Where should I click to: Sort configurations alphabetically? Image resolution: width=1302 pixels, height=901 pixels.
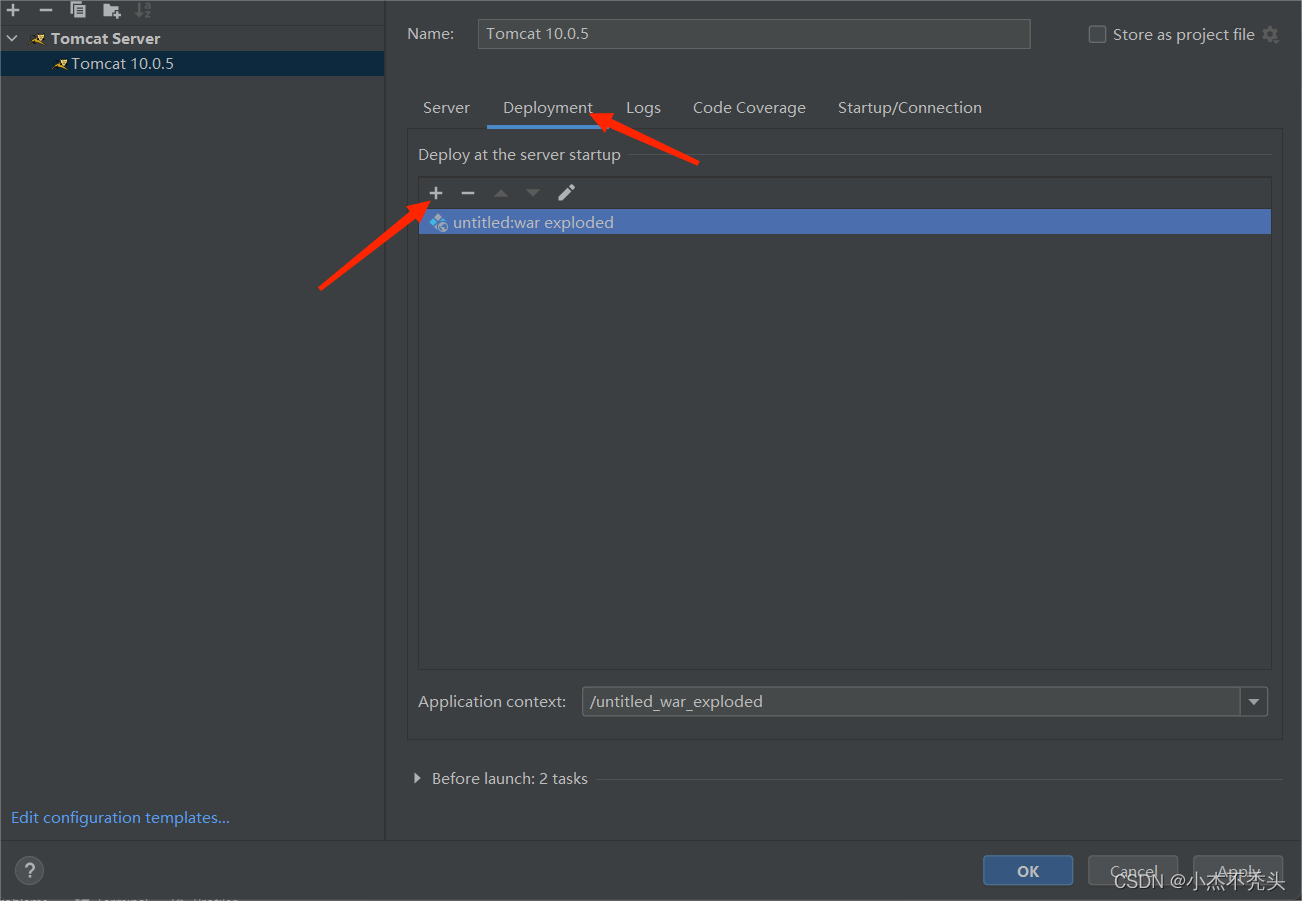143,10
